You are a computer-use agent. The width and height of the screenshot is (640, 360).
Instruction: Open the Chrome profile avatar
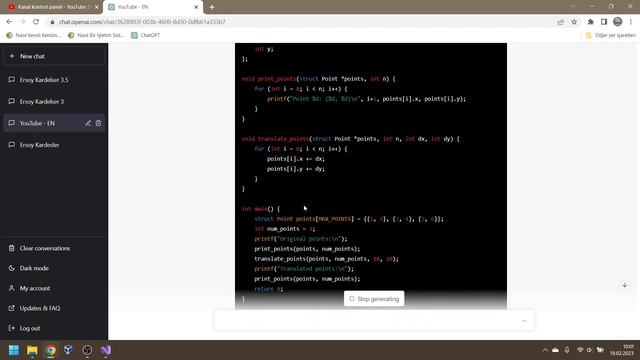point(618,22)
